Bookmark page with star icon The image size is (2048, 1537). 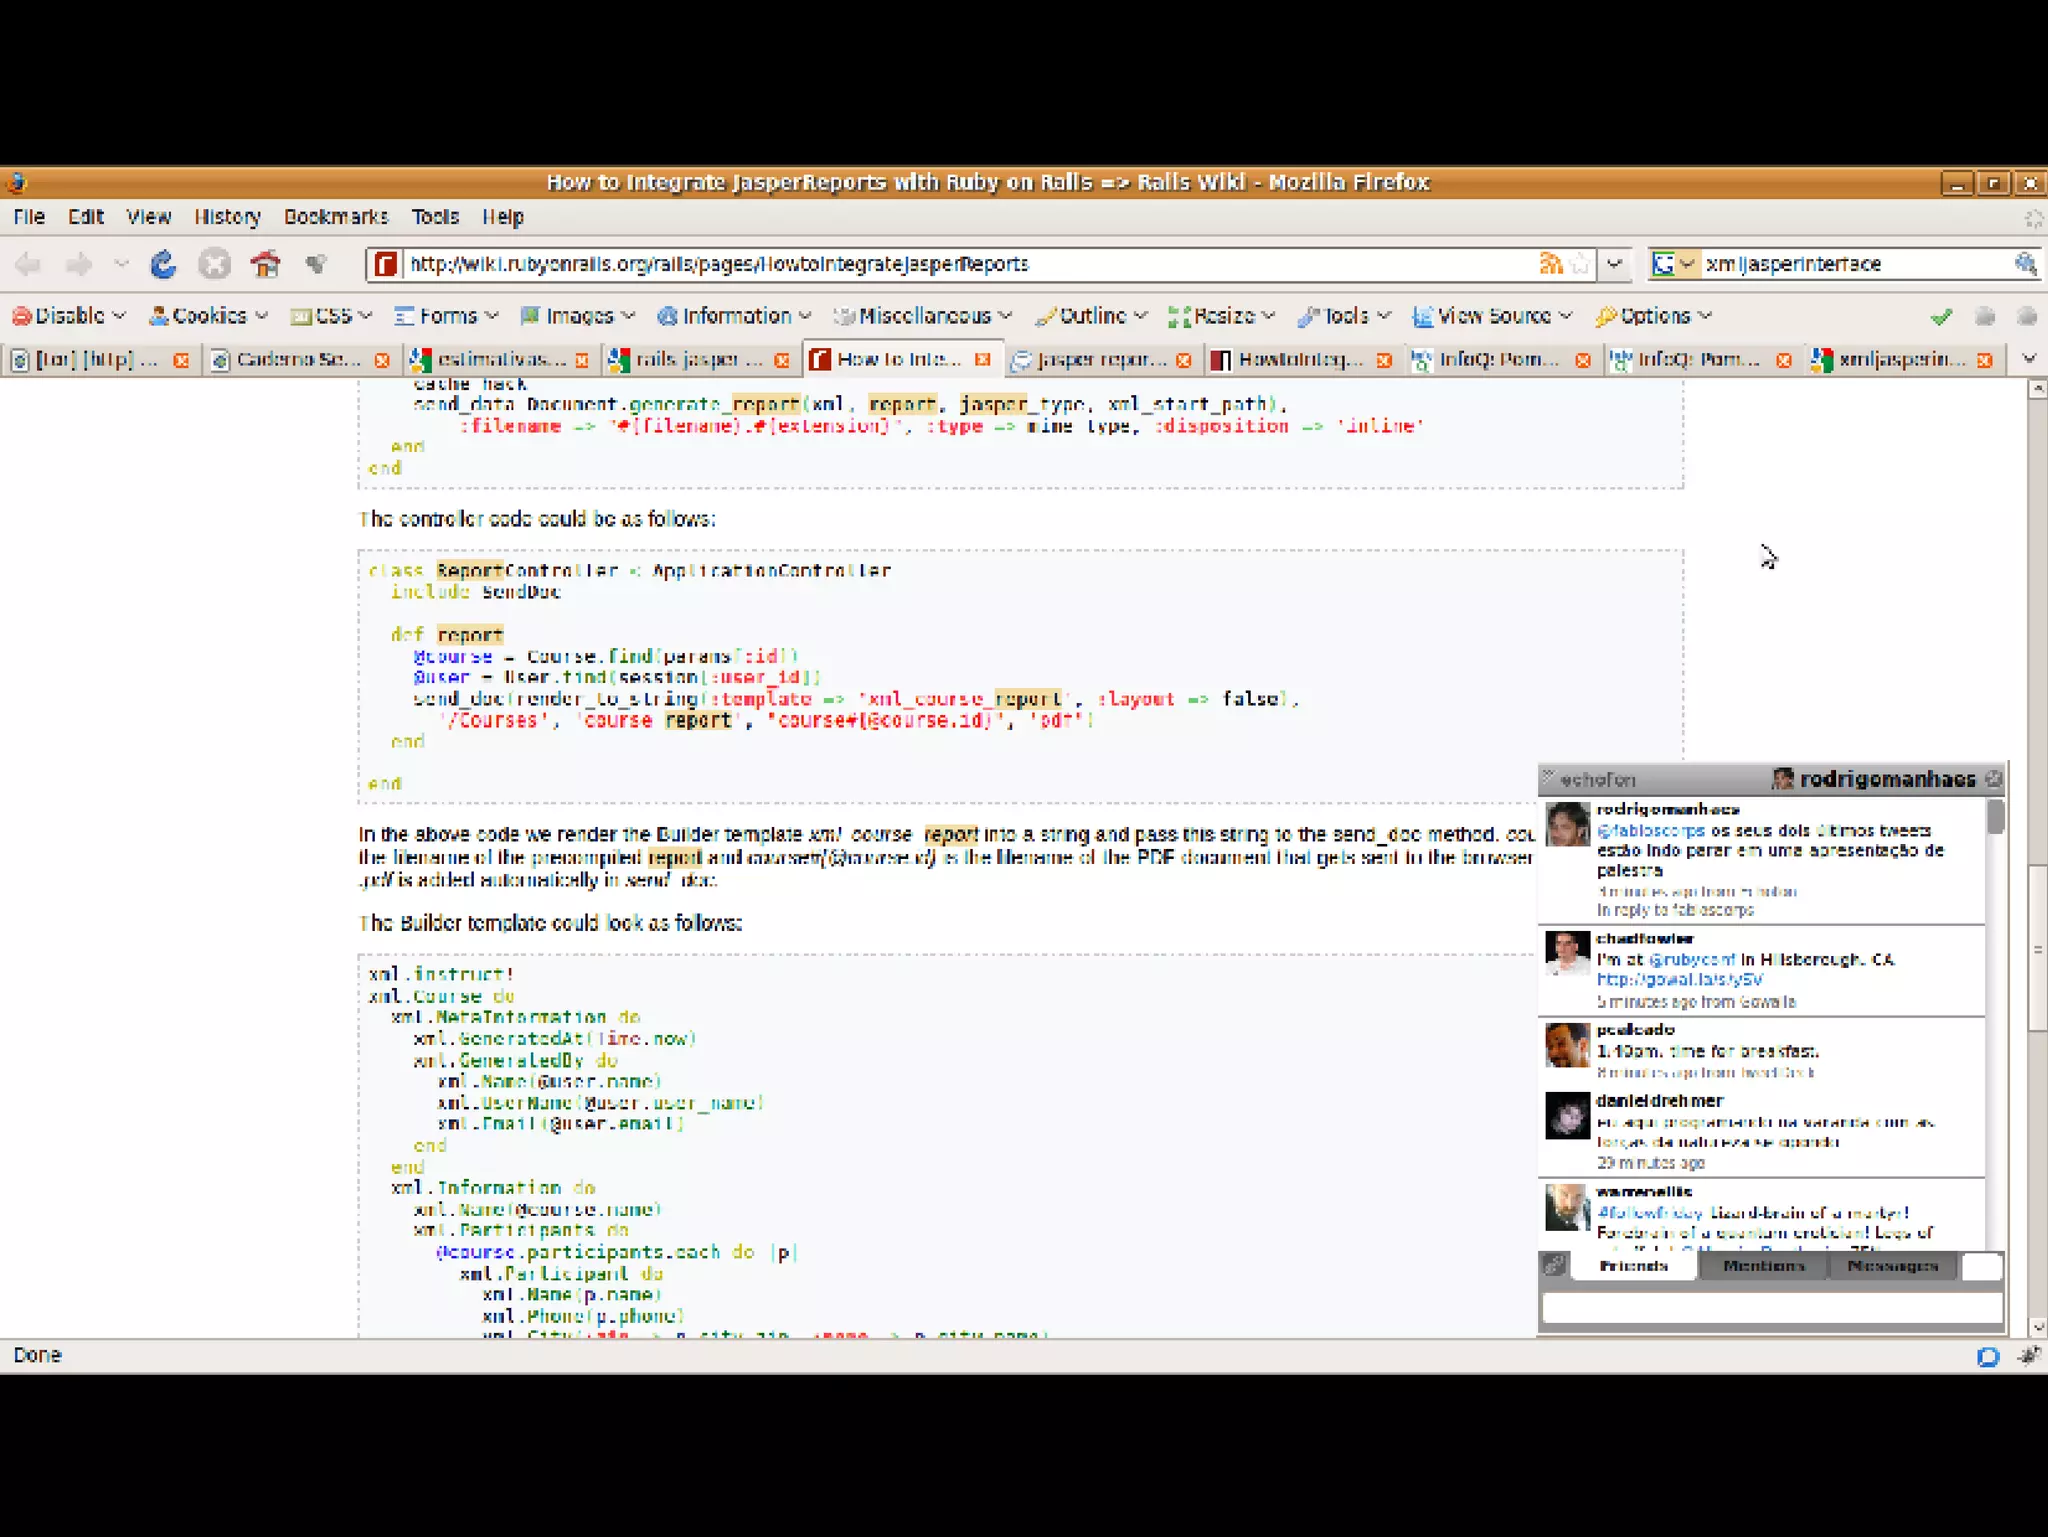point(1580,264)
